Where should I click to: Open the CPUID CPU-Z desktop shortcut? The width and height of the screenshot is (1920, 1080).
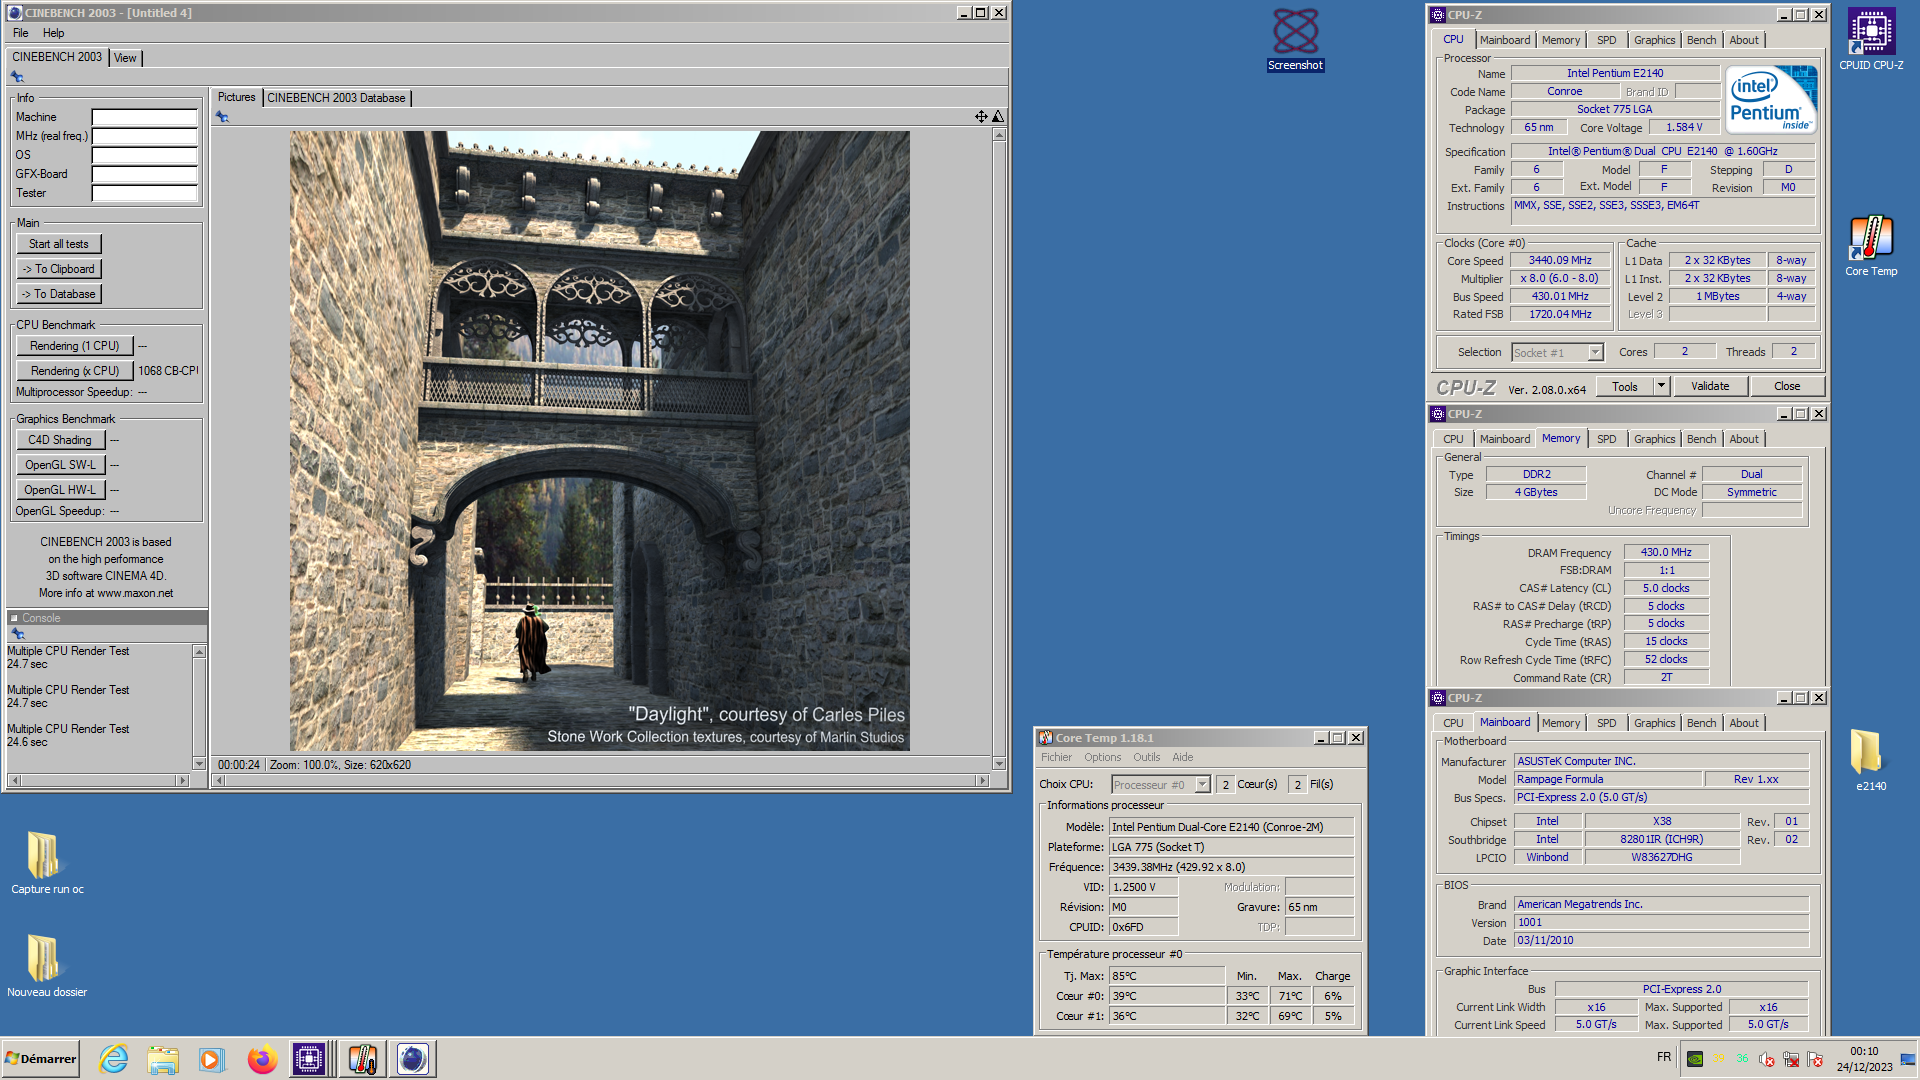1871,40
